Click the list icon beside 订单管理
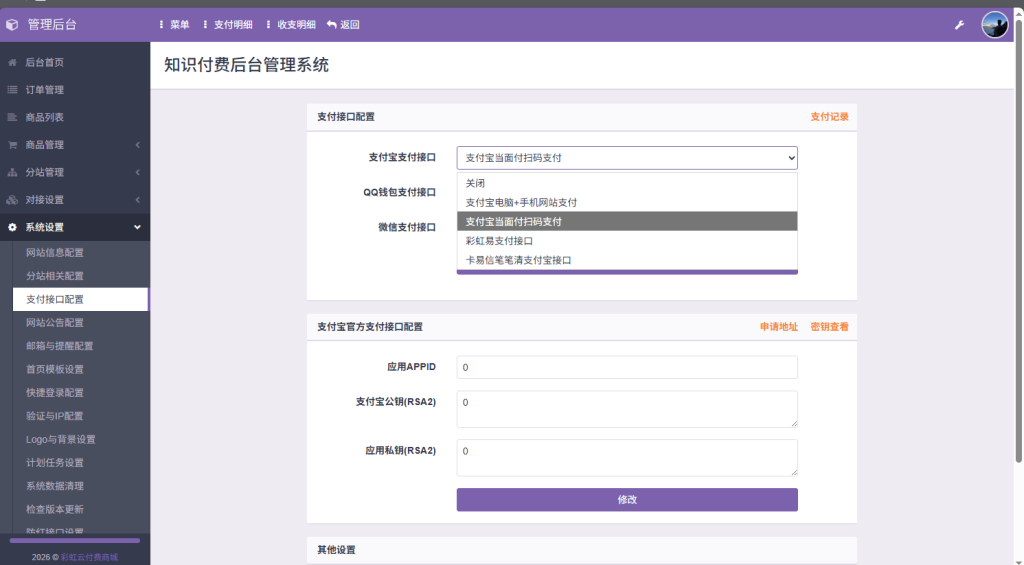The height and width of the screenshot is (565, 1024). tap(12, 90)
